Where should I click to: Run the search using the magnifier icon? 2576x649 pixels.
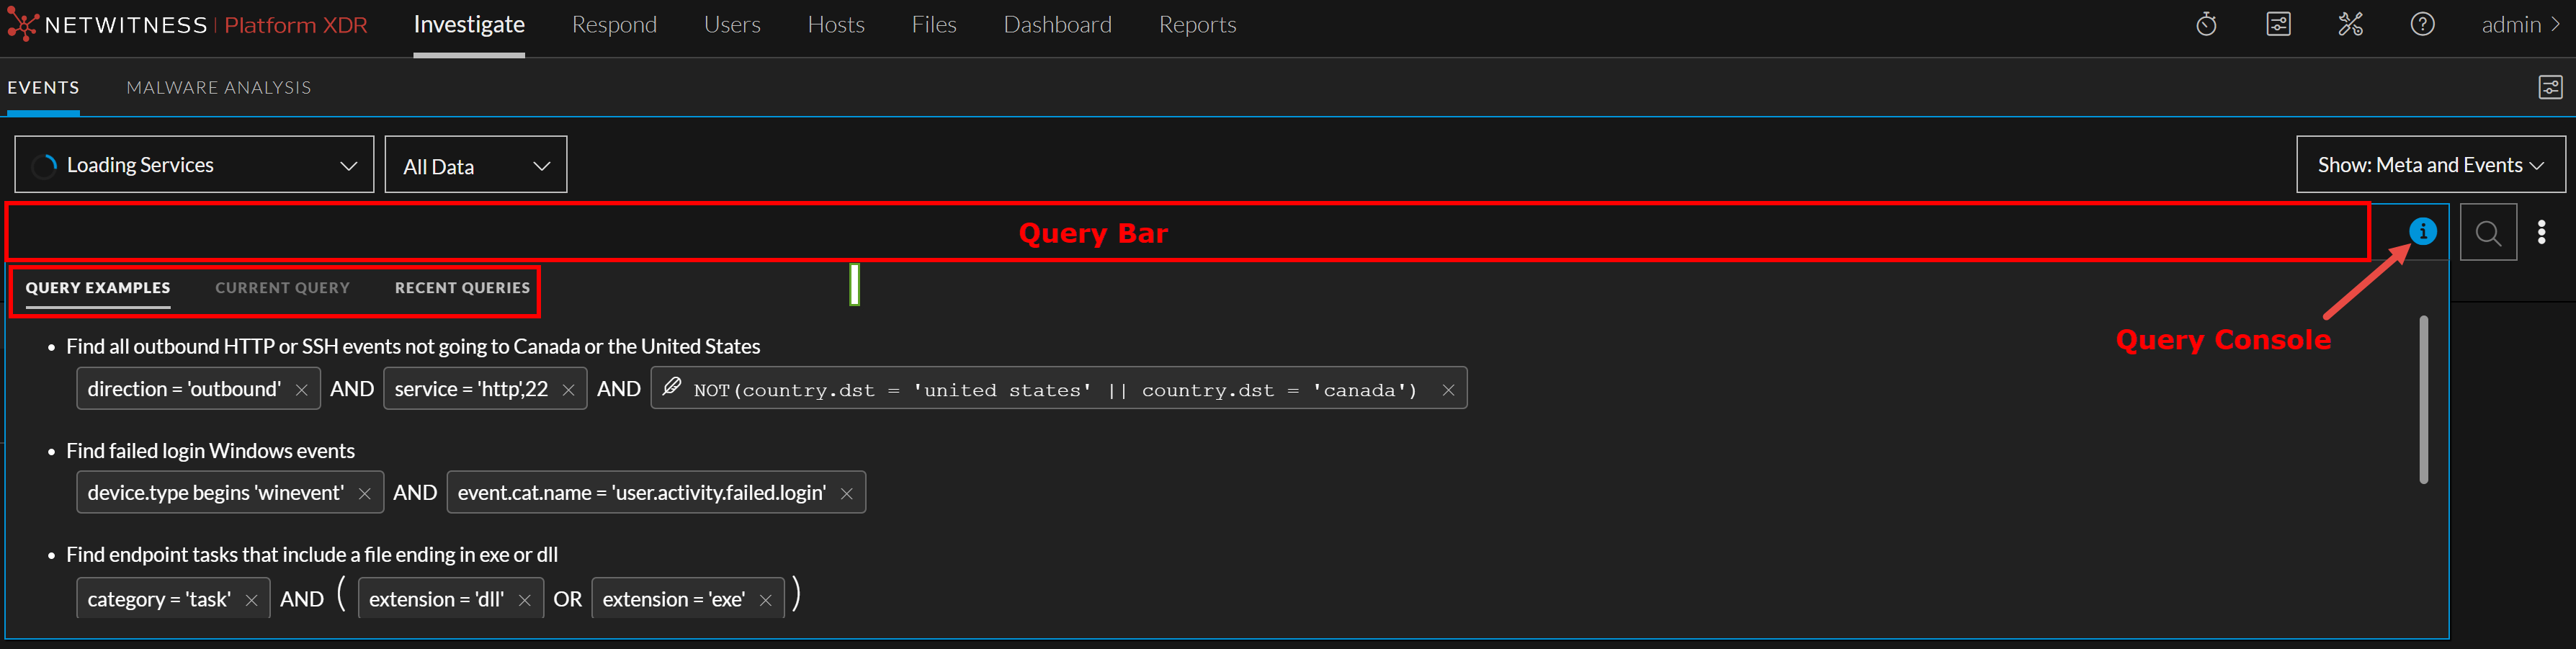coord(2489,231)
